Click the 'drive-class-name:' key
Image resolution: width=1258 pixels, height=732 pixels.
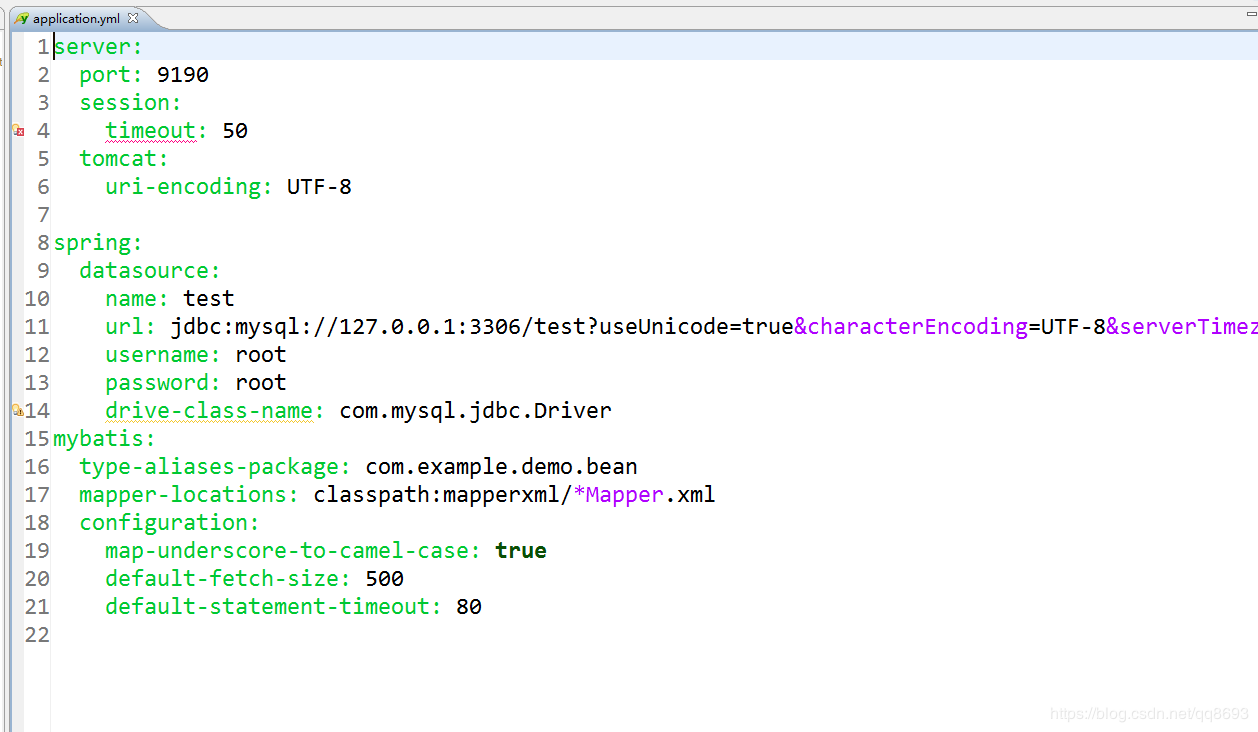[215, 411]
